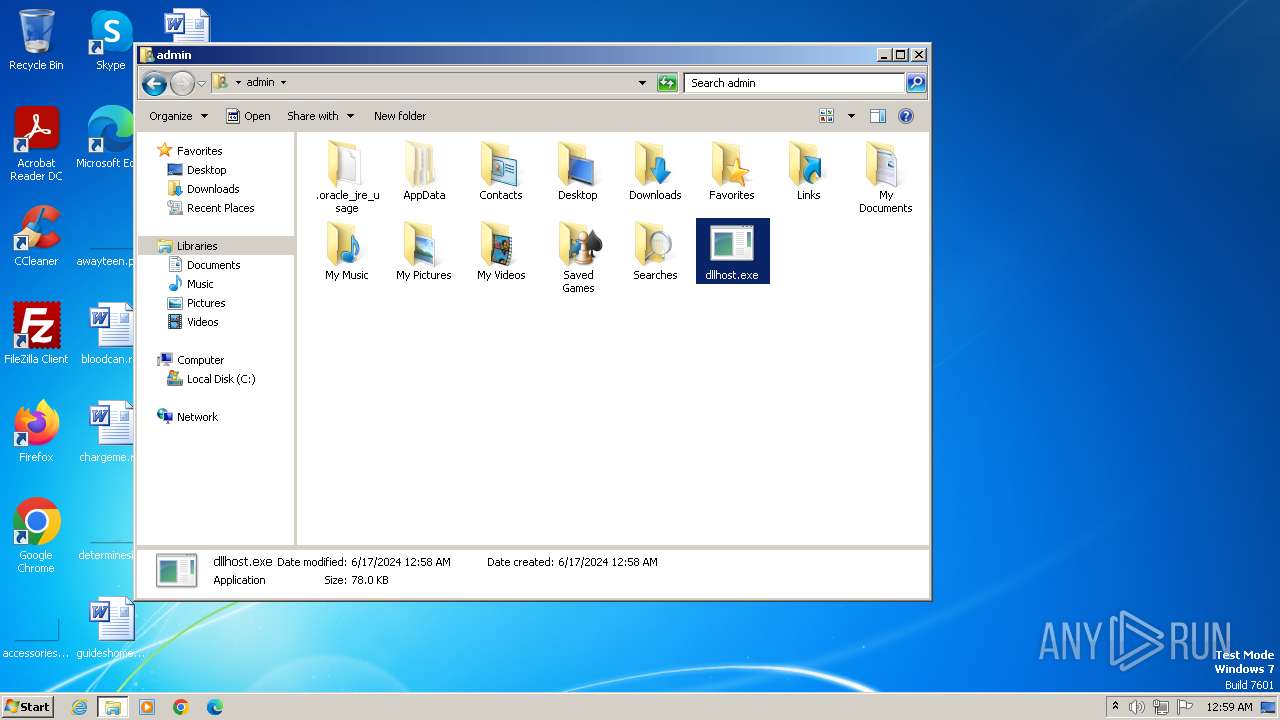Open the view options dropdown arrow
Image resolution: width=1280 pixels, height=720 pixels.
pyautogui.click(x=851, y=116)
